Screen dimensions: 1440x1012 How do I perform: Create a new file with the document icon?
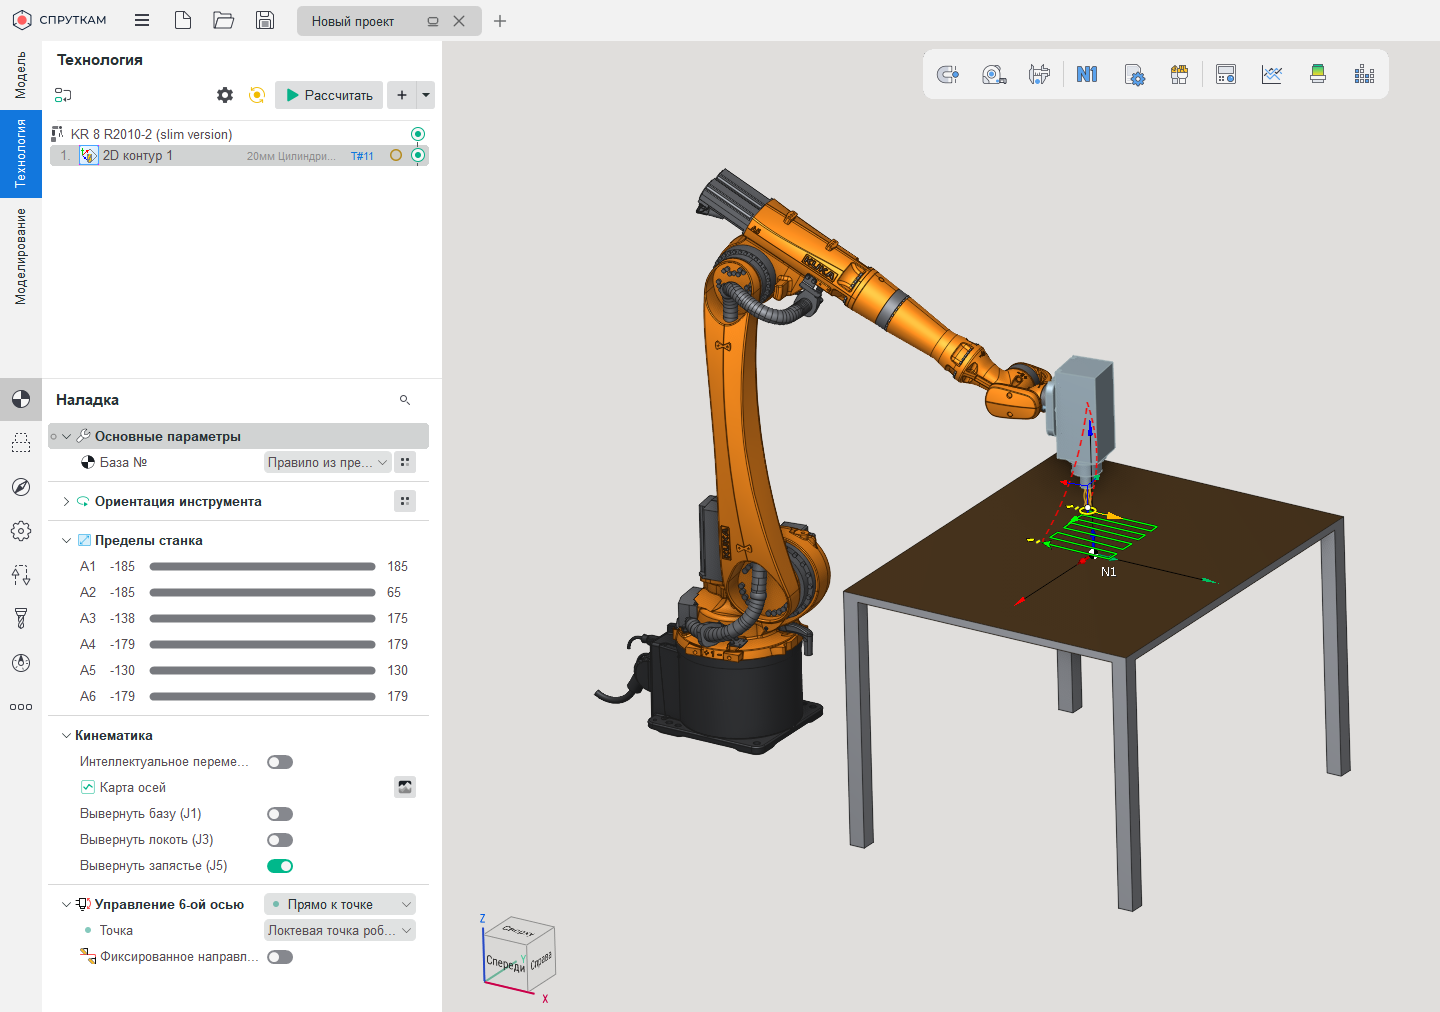(183, 20)
